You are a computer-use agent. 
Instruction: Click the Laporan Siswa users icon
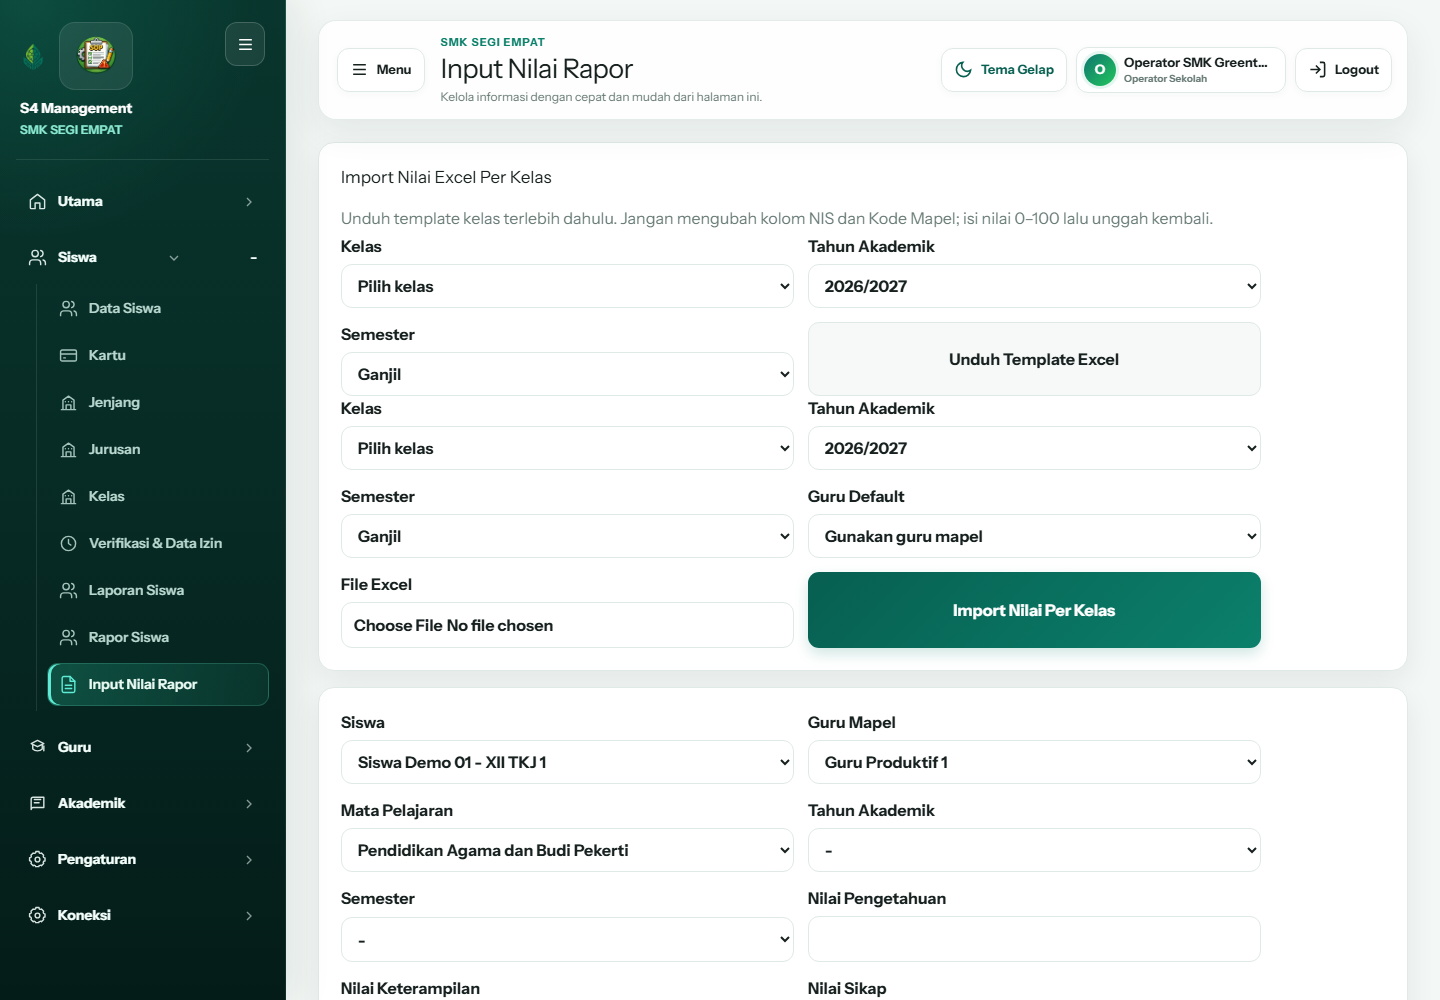[x=68, y=590]
